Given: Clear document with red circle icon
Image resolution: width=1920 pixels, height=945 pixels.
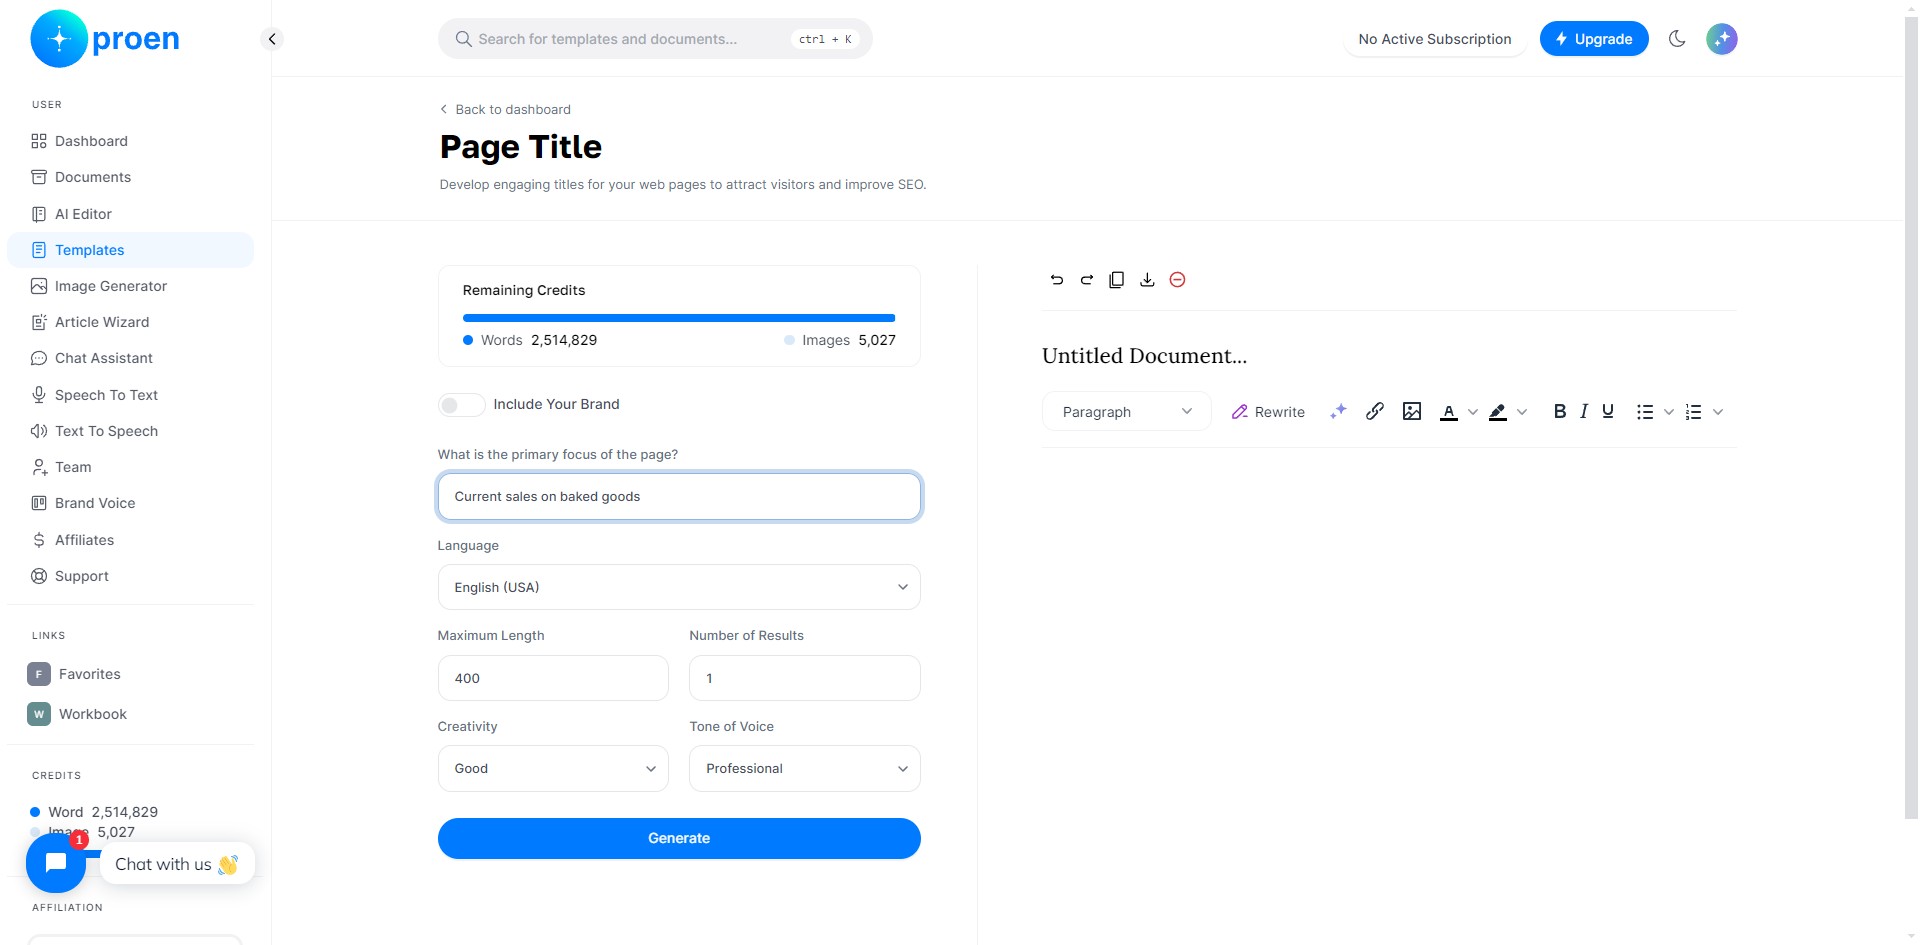Looking at the screenshot, I should pos(1177,280).
